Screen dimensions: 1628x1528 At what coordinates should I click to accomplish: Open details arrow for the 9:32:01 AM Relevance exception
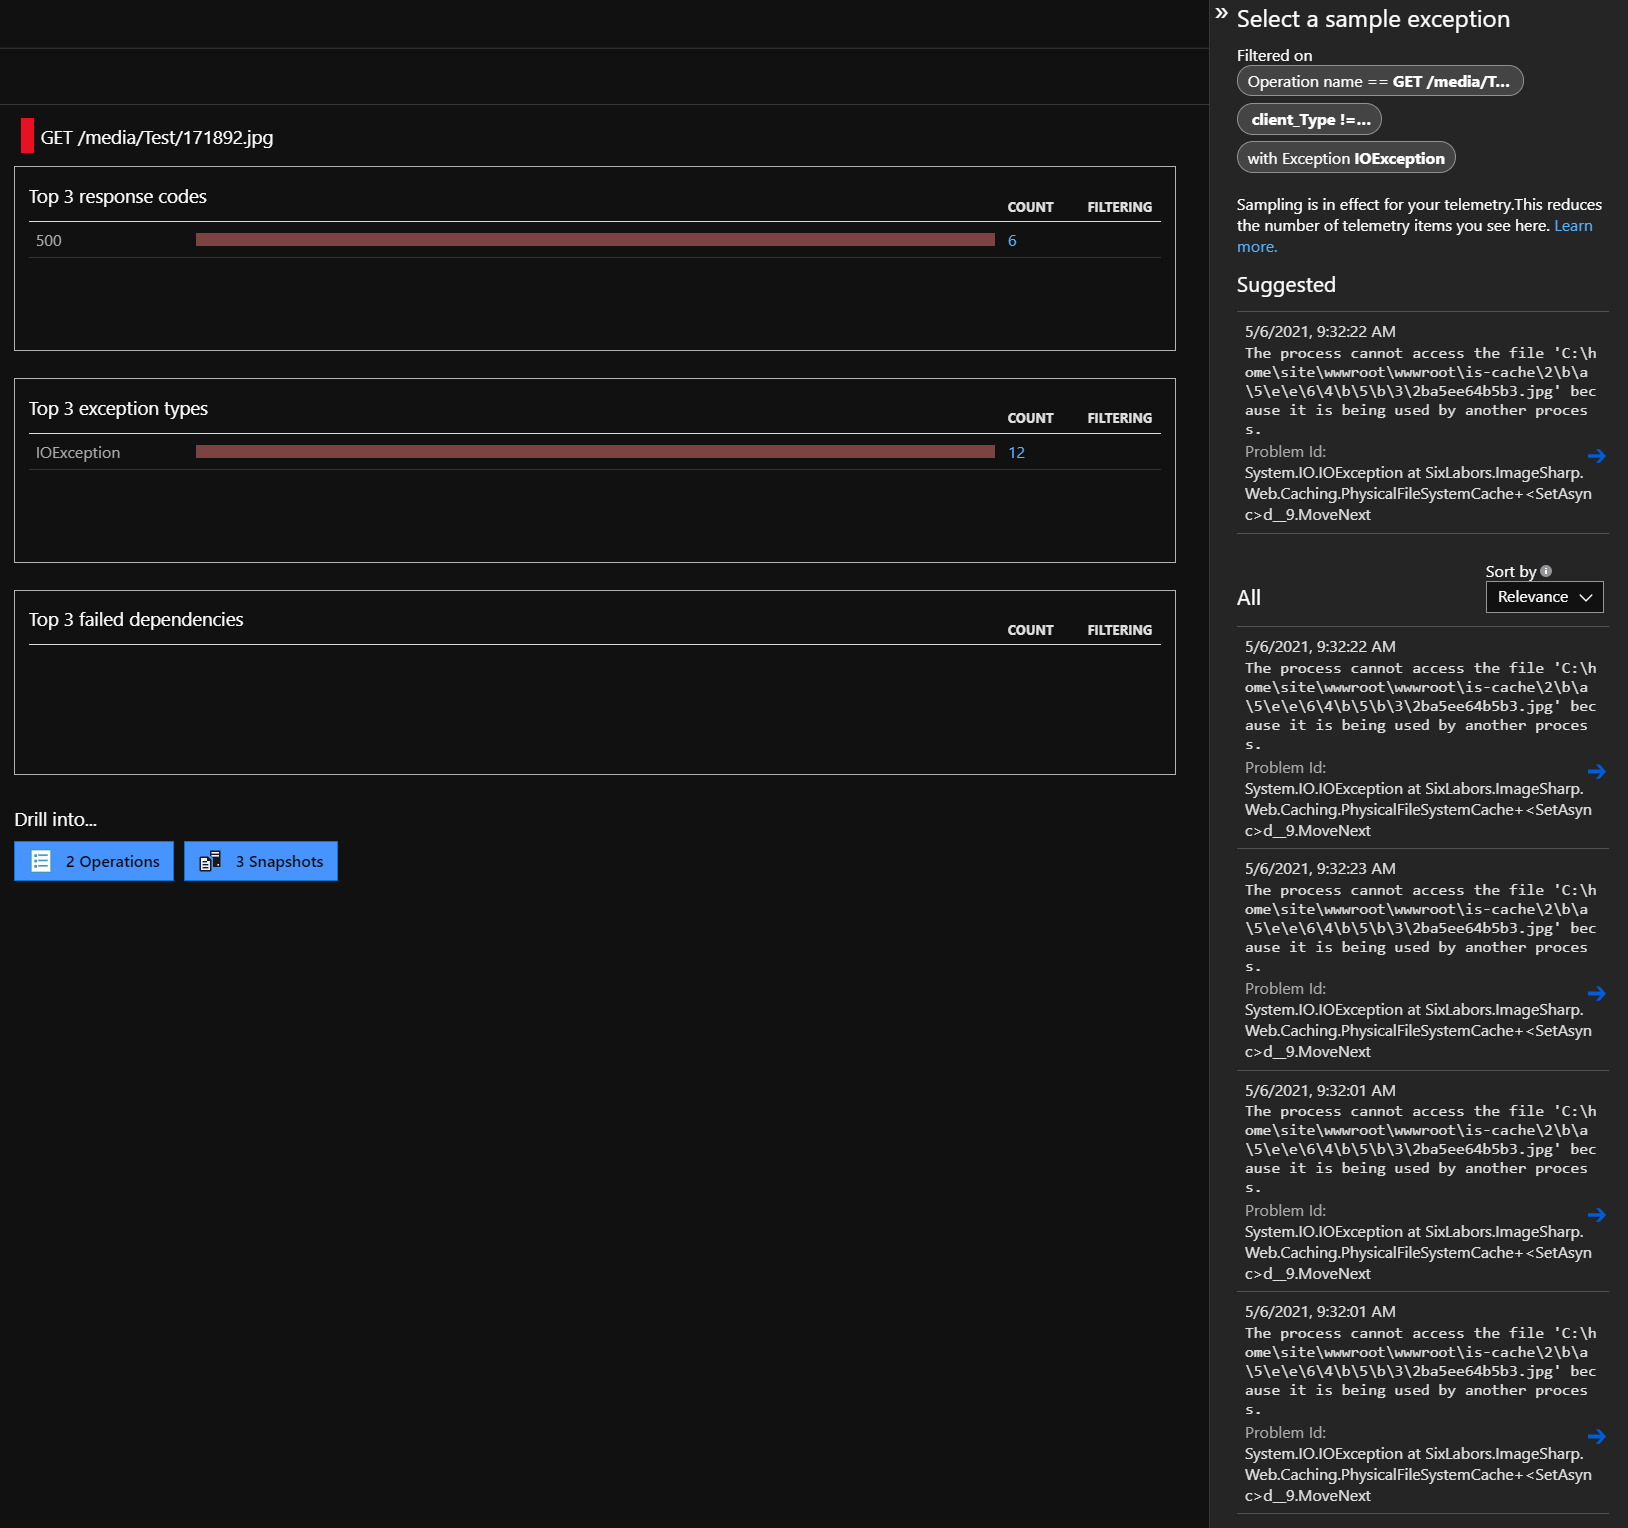pos(1598,1215)
